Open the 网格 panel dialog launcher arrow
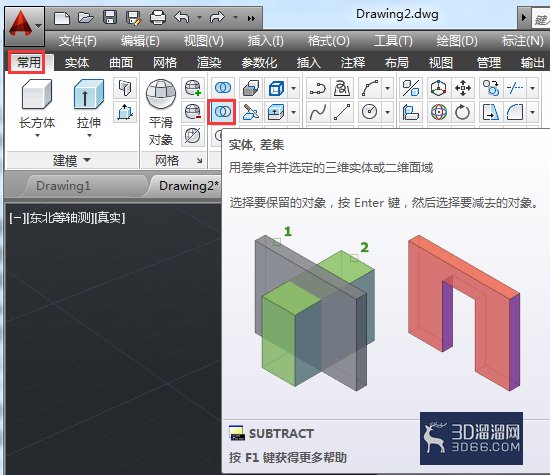This screenshot has height=475, width=550. pyautogui.click(x=200, y=161)
